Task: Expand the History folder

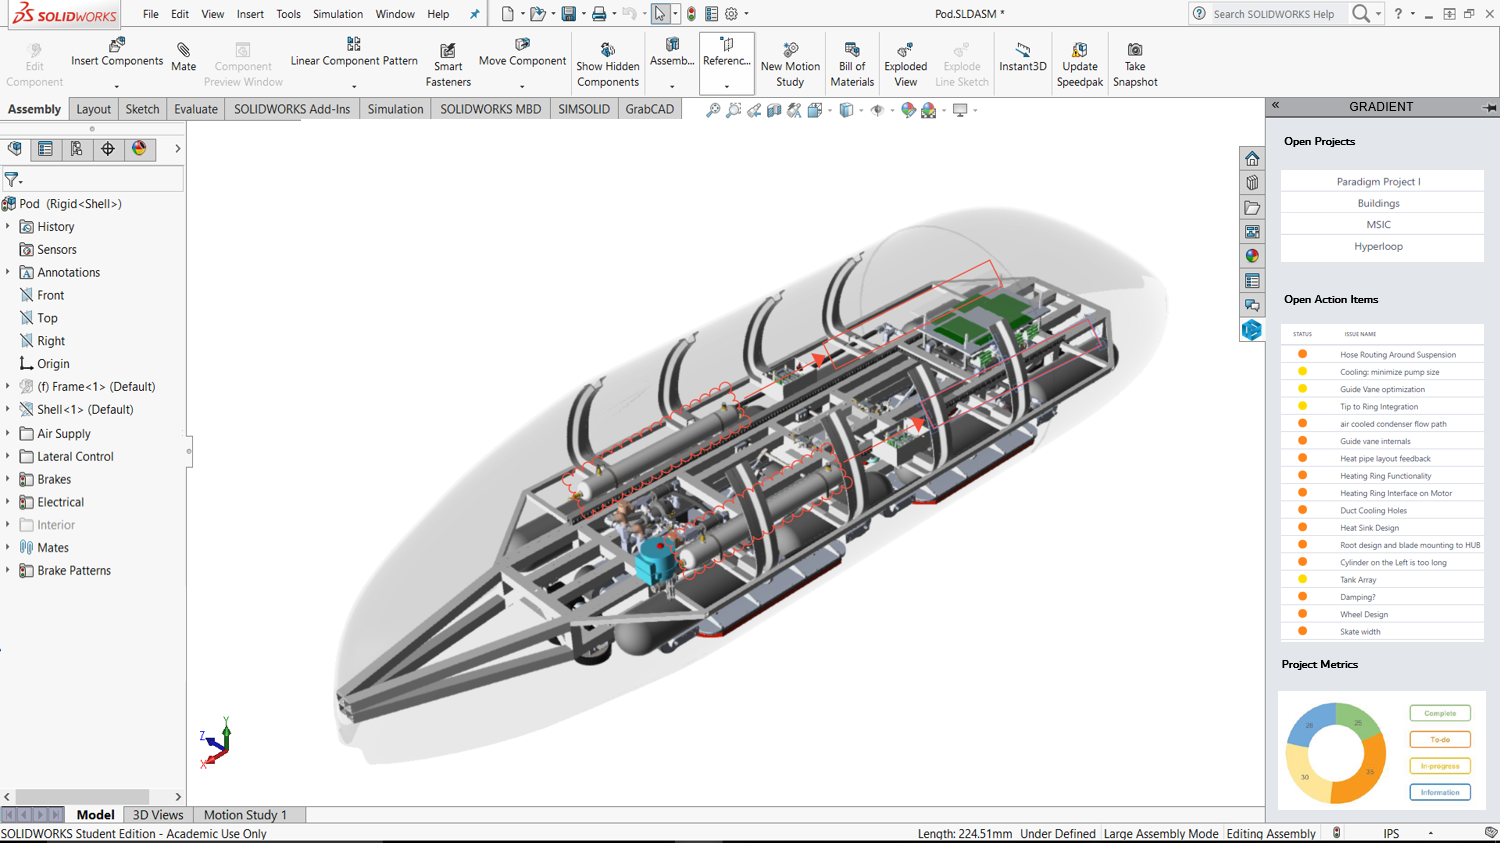Action: click(x=8, y=227)
